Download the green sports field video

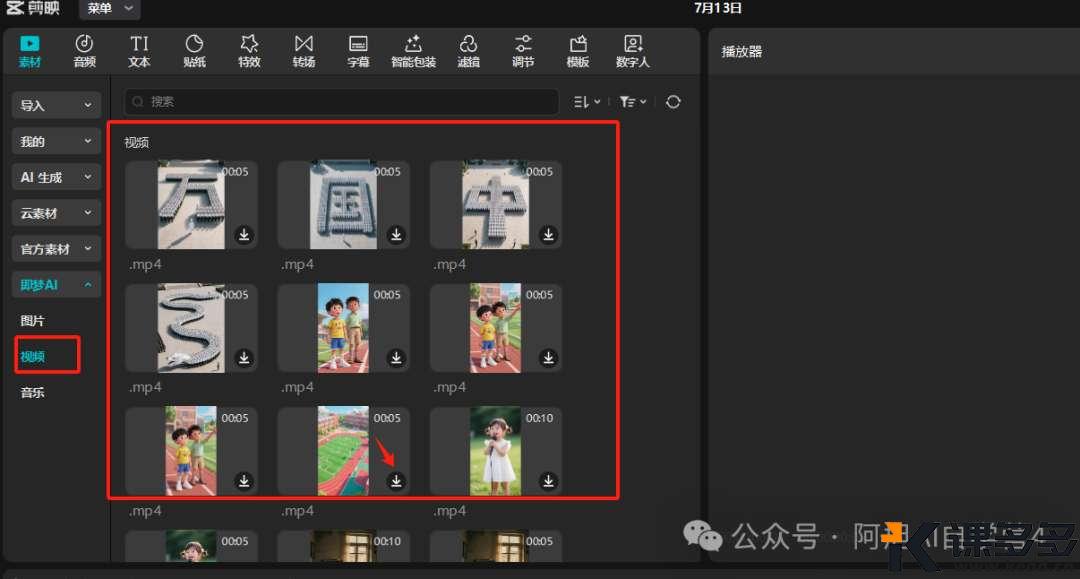pyautogui.click(x=396, y=481)
